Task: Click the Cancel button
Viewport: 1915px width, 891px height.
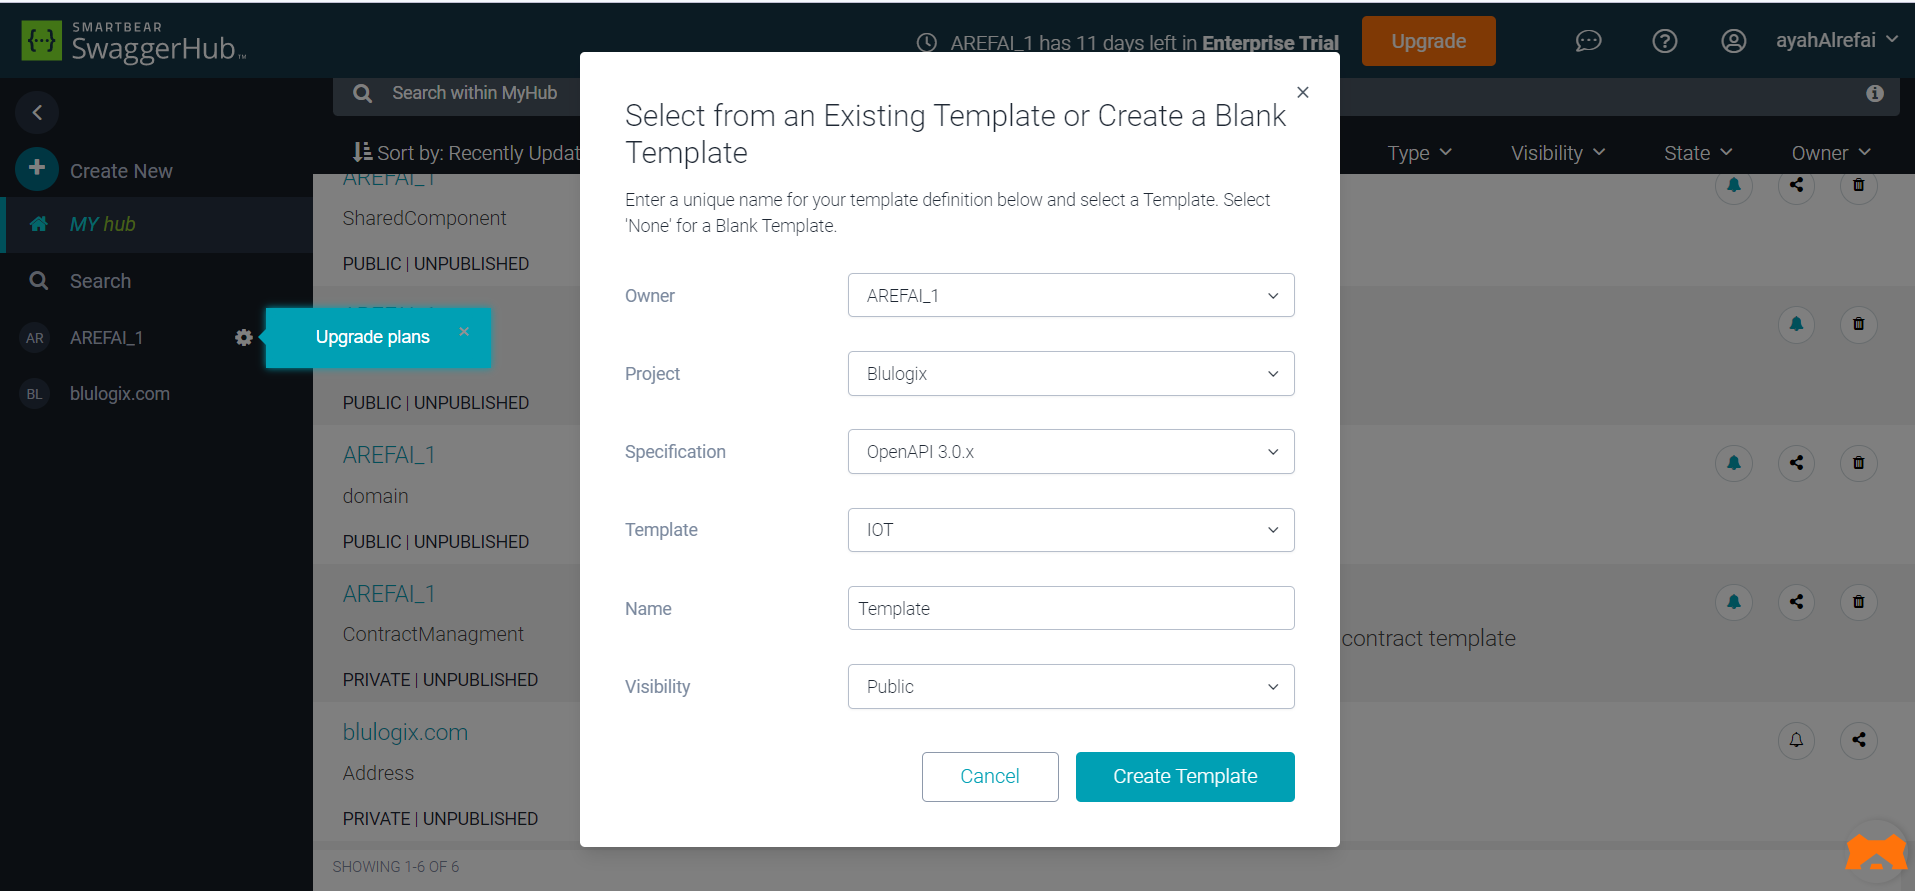Action: click(x=989, y=777)
